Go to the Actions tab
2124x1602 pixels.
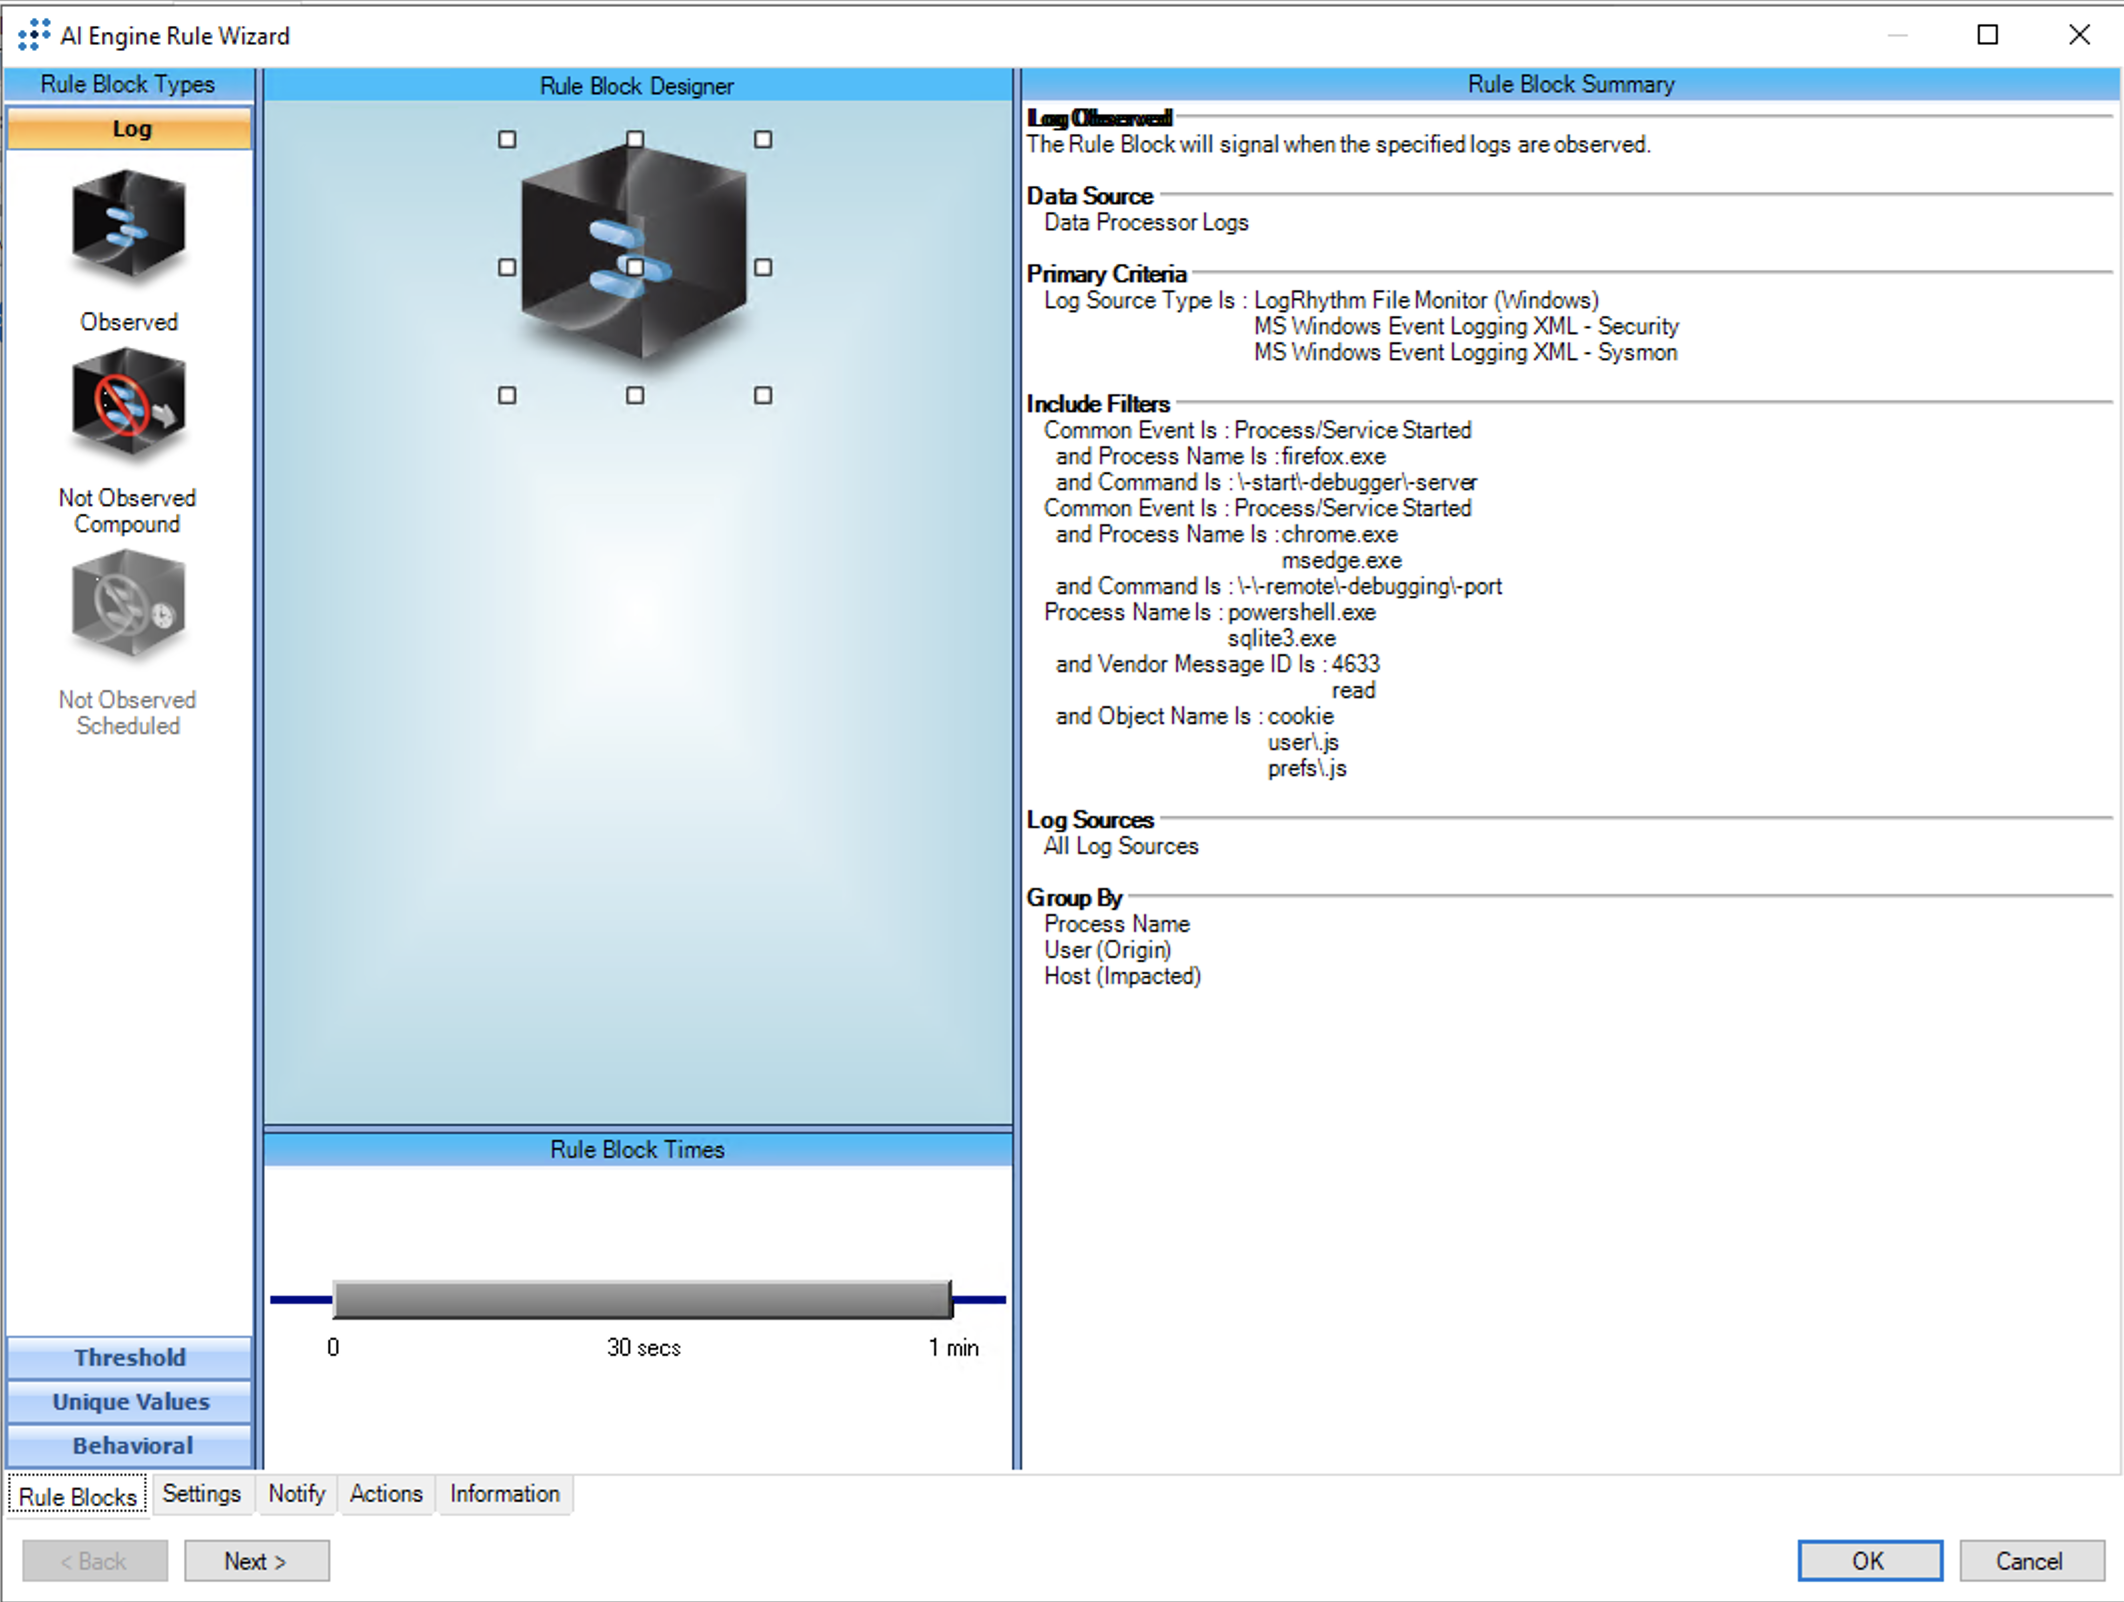[386, 1494]
